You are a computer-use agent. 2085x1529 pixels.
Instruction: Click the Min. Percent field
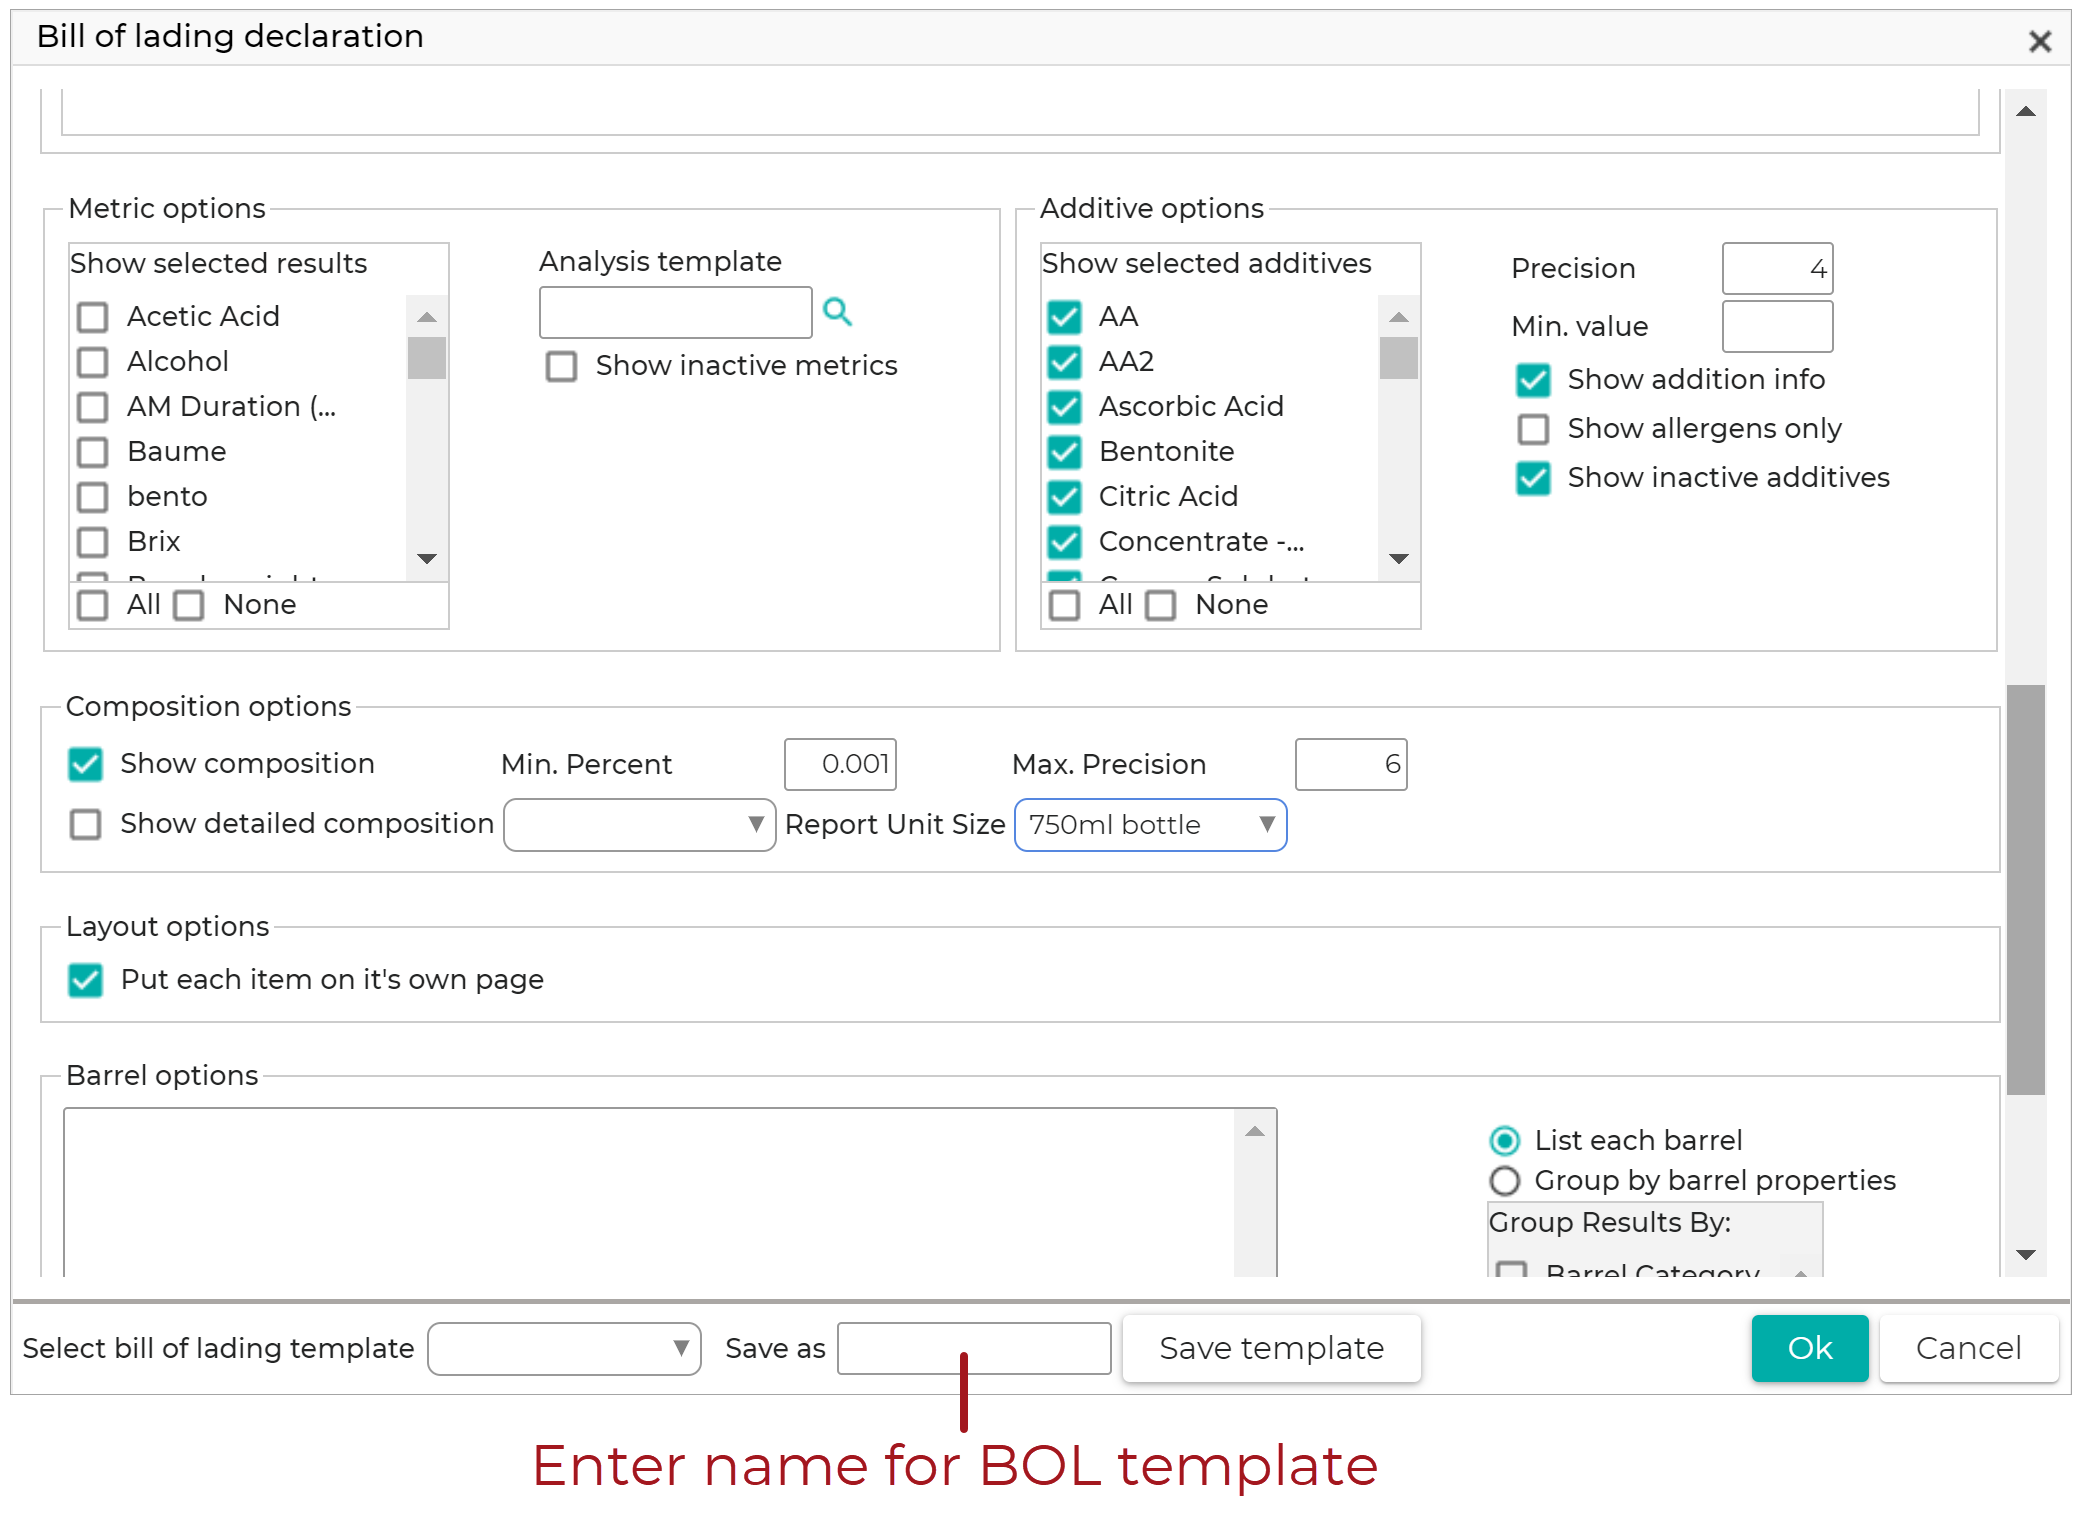click(841, 765)
